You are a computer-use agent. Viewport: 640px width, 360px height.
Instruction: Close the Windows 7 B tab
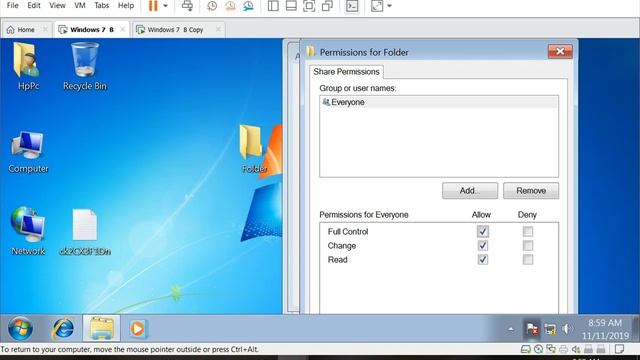pos(122,29)
